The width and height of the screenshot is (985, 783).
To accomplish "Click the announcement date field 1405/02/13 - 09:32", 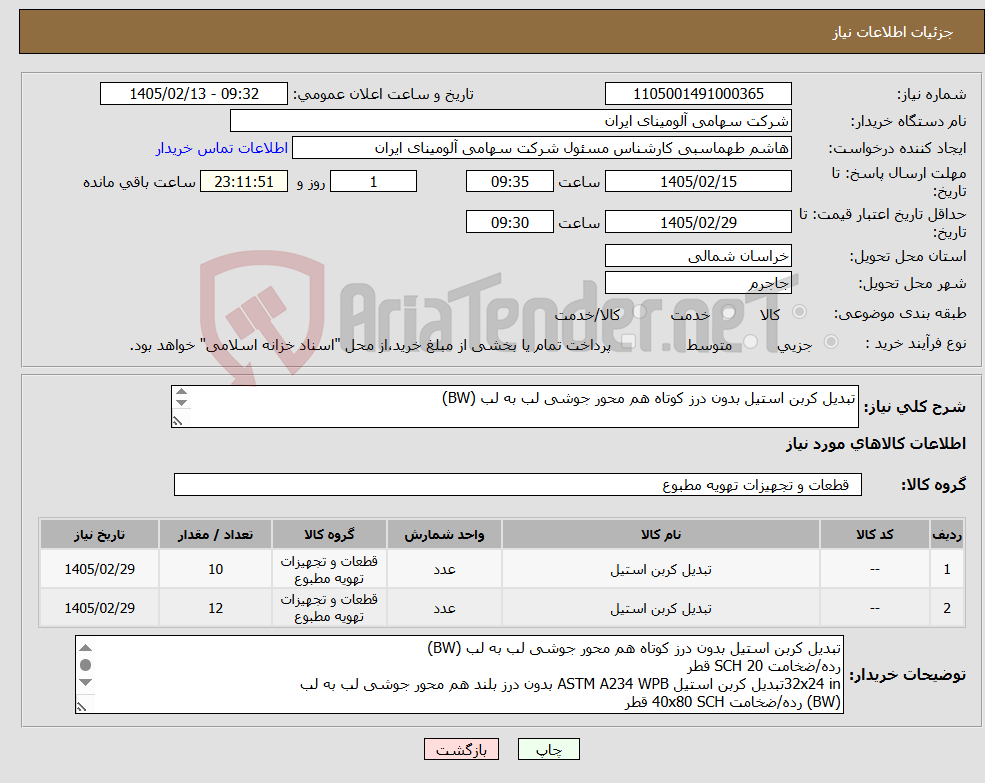I will pyautogui.click(x=193, y=94).
